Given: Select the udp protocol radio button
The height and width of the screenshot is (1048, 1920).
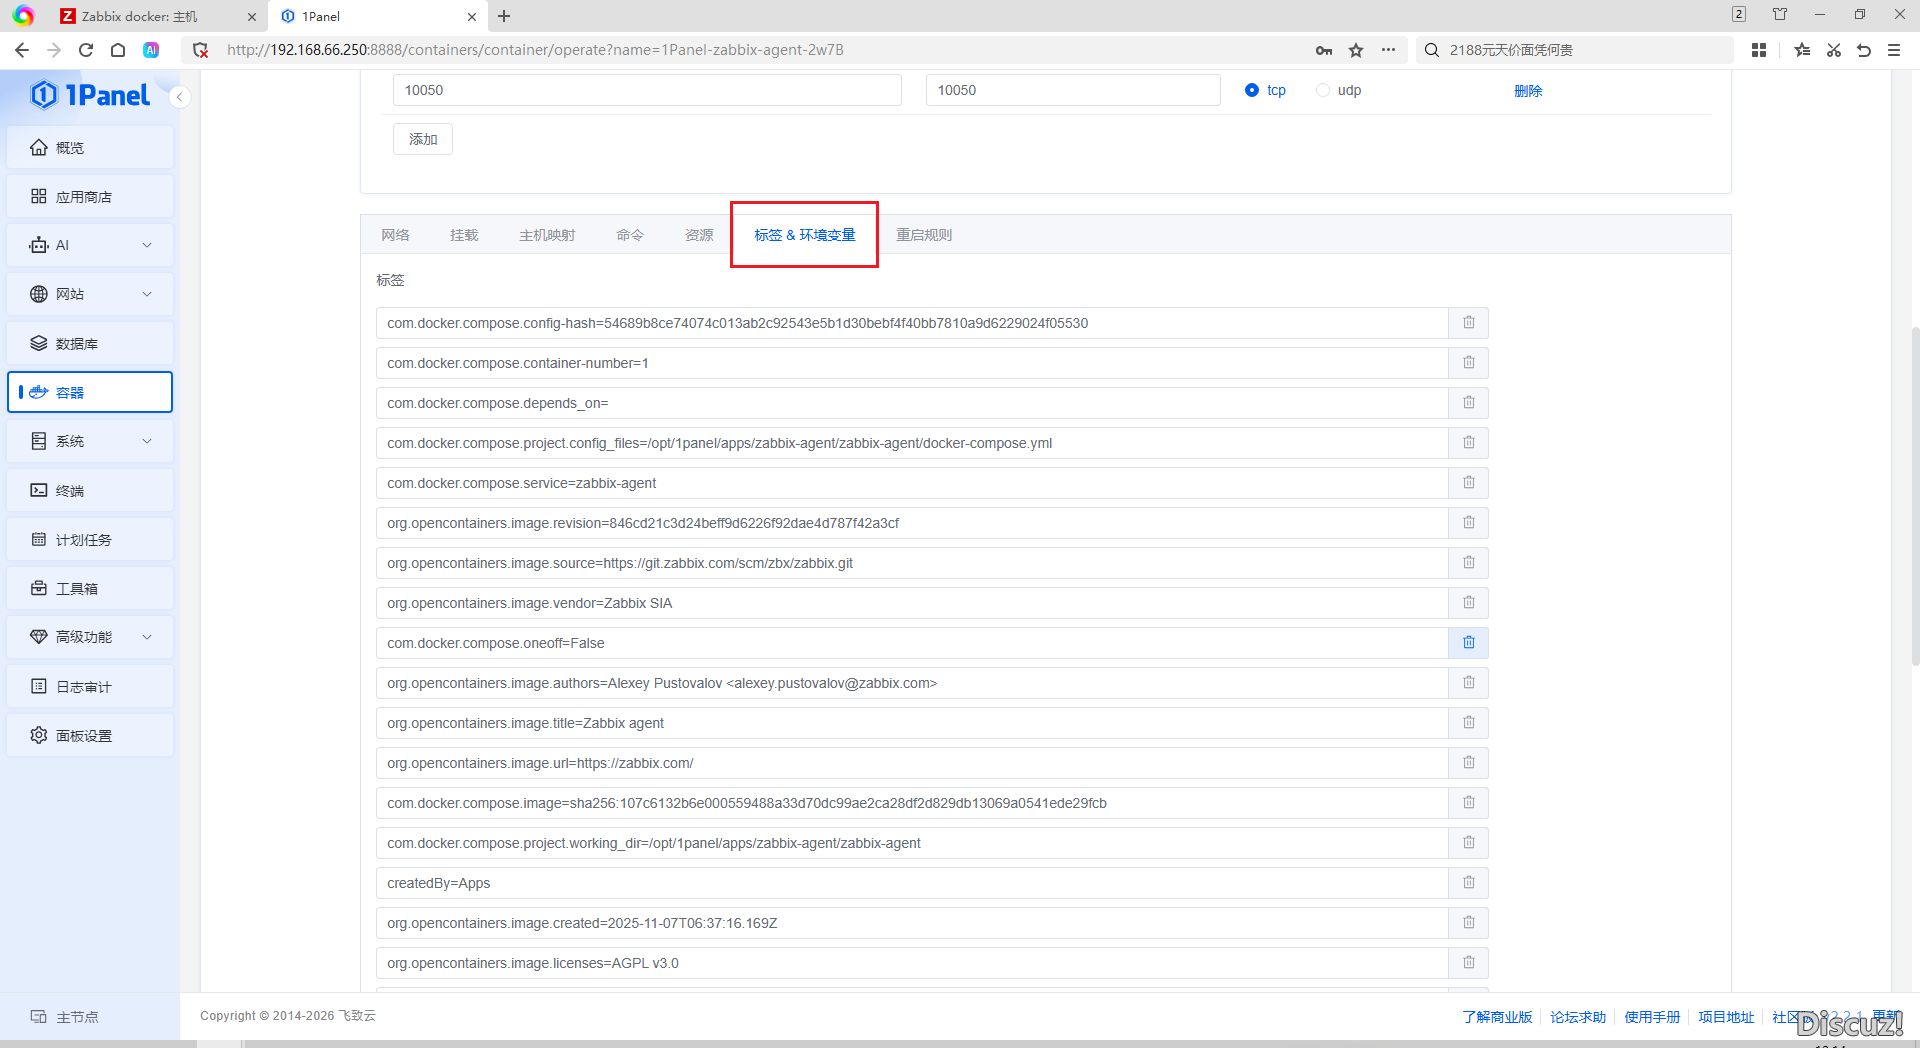Looking at the screenshot, I should tap(1323, 90).
